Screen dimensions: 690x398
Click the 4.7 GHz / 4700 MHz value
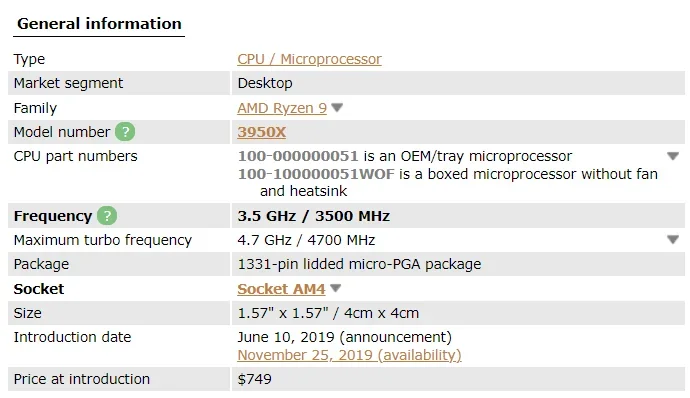[x=306, y=240]
